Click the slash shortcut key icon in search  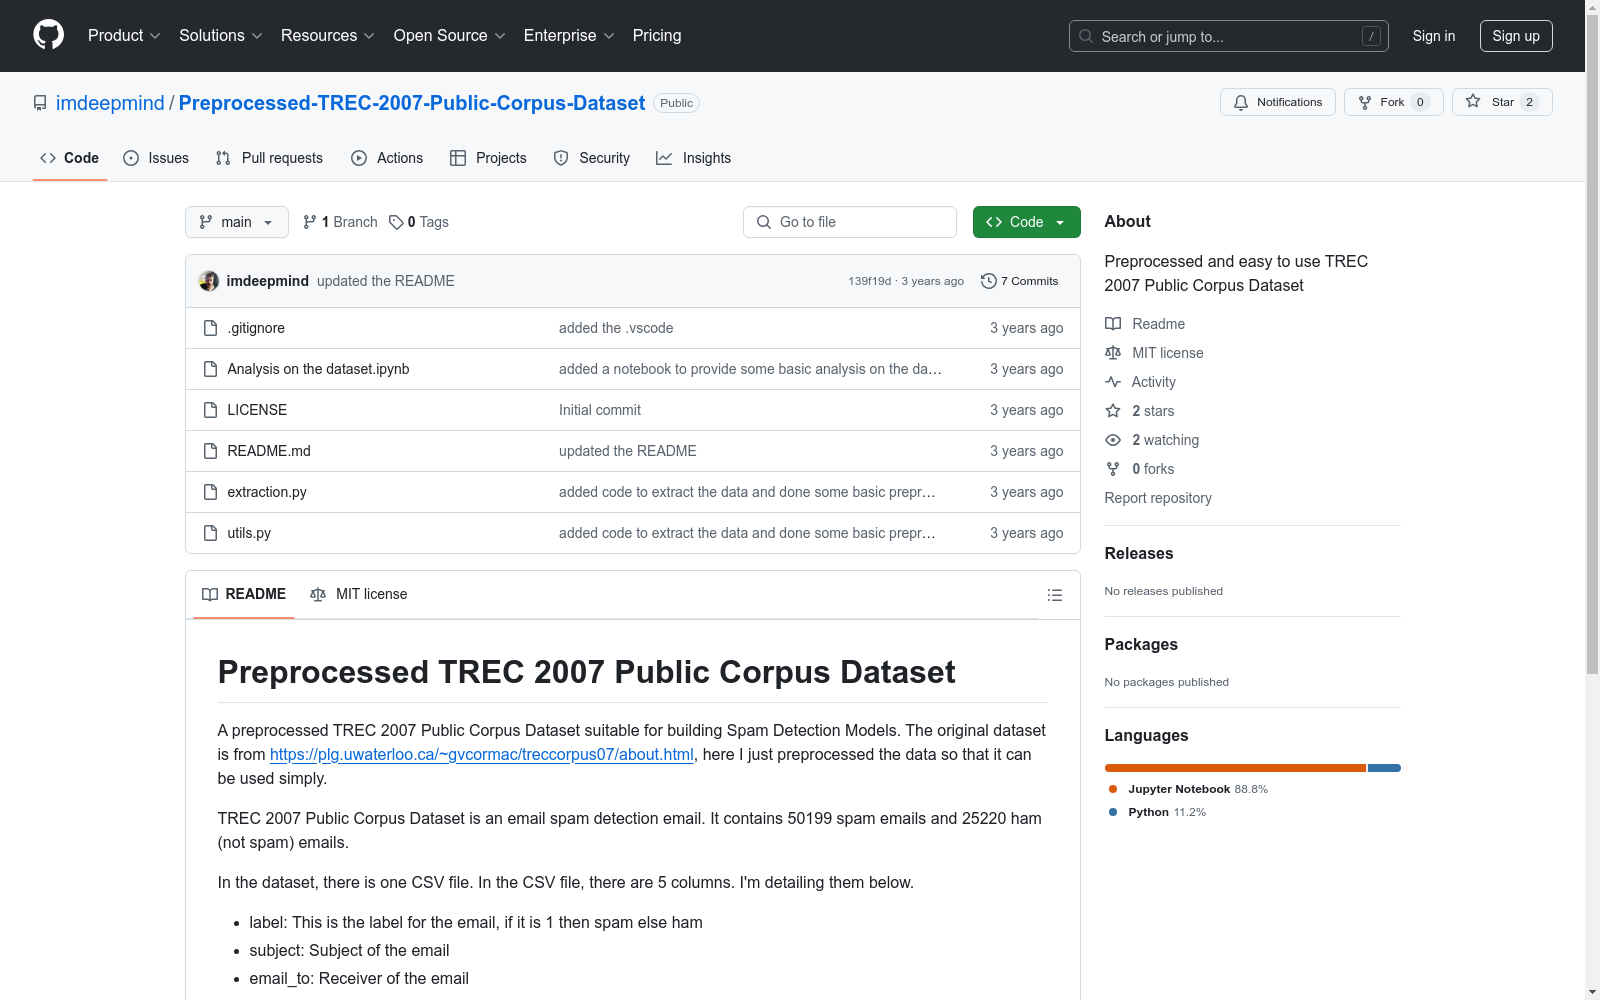[1371, 36]
